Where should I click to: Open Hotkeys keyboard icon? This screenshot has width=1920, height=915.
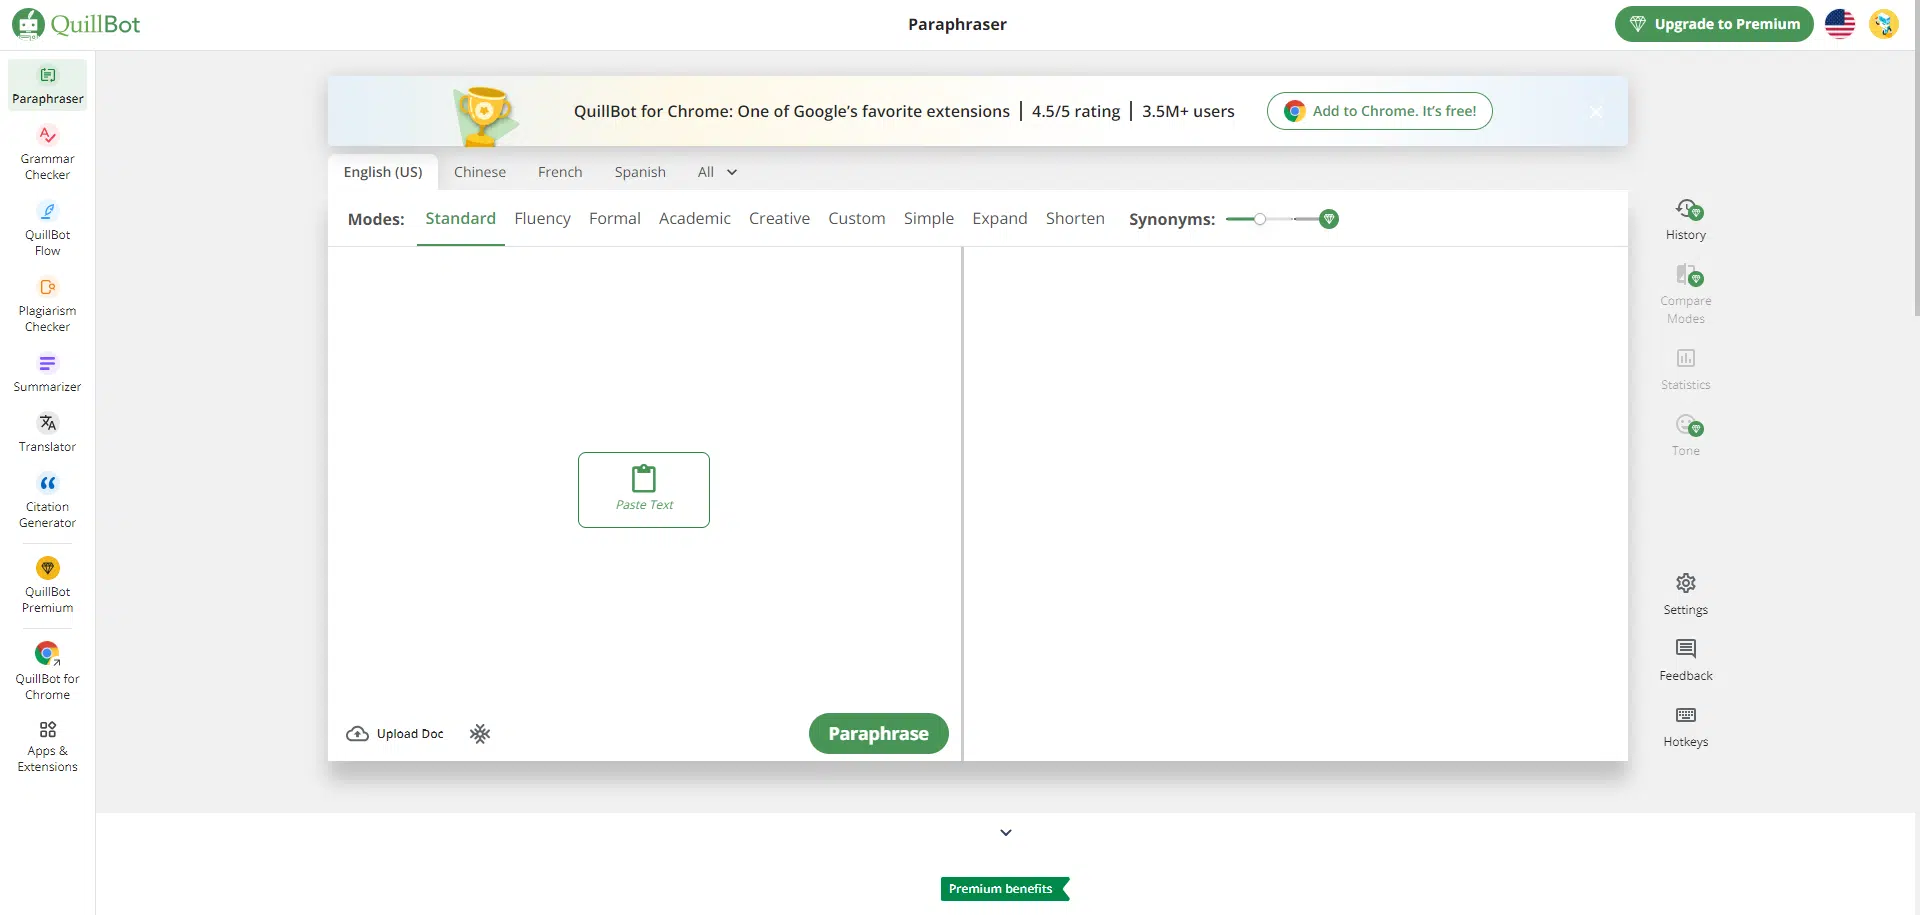point(1686,727)
